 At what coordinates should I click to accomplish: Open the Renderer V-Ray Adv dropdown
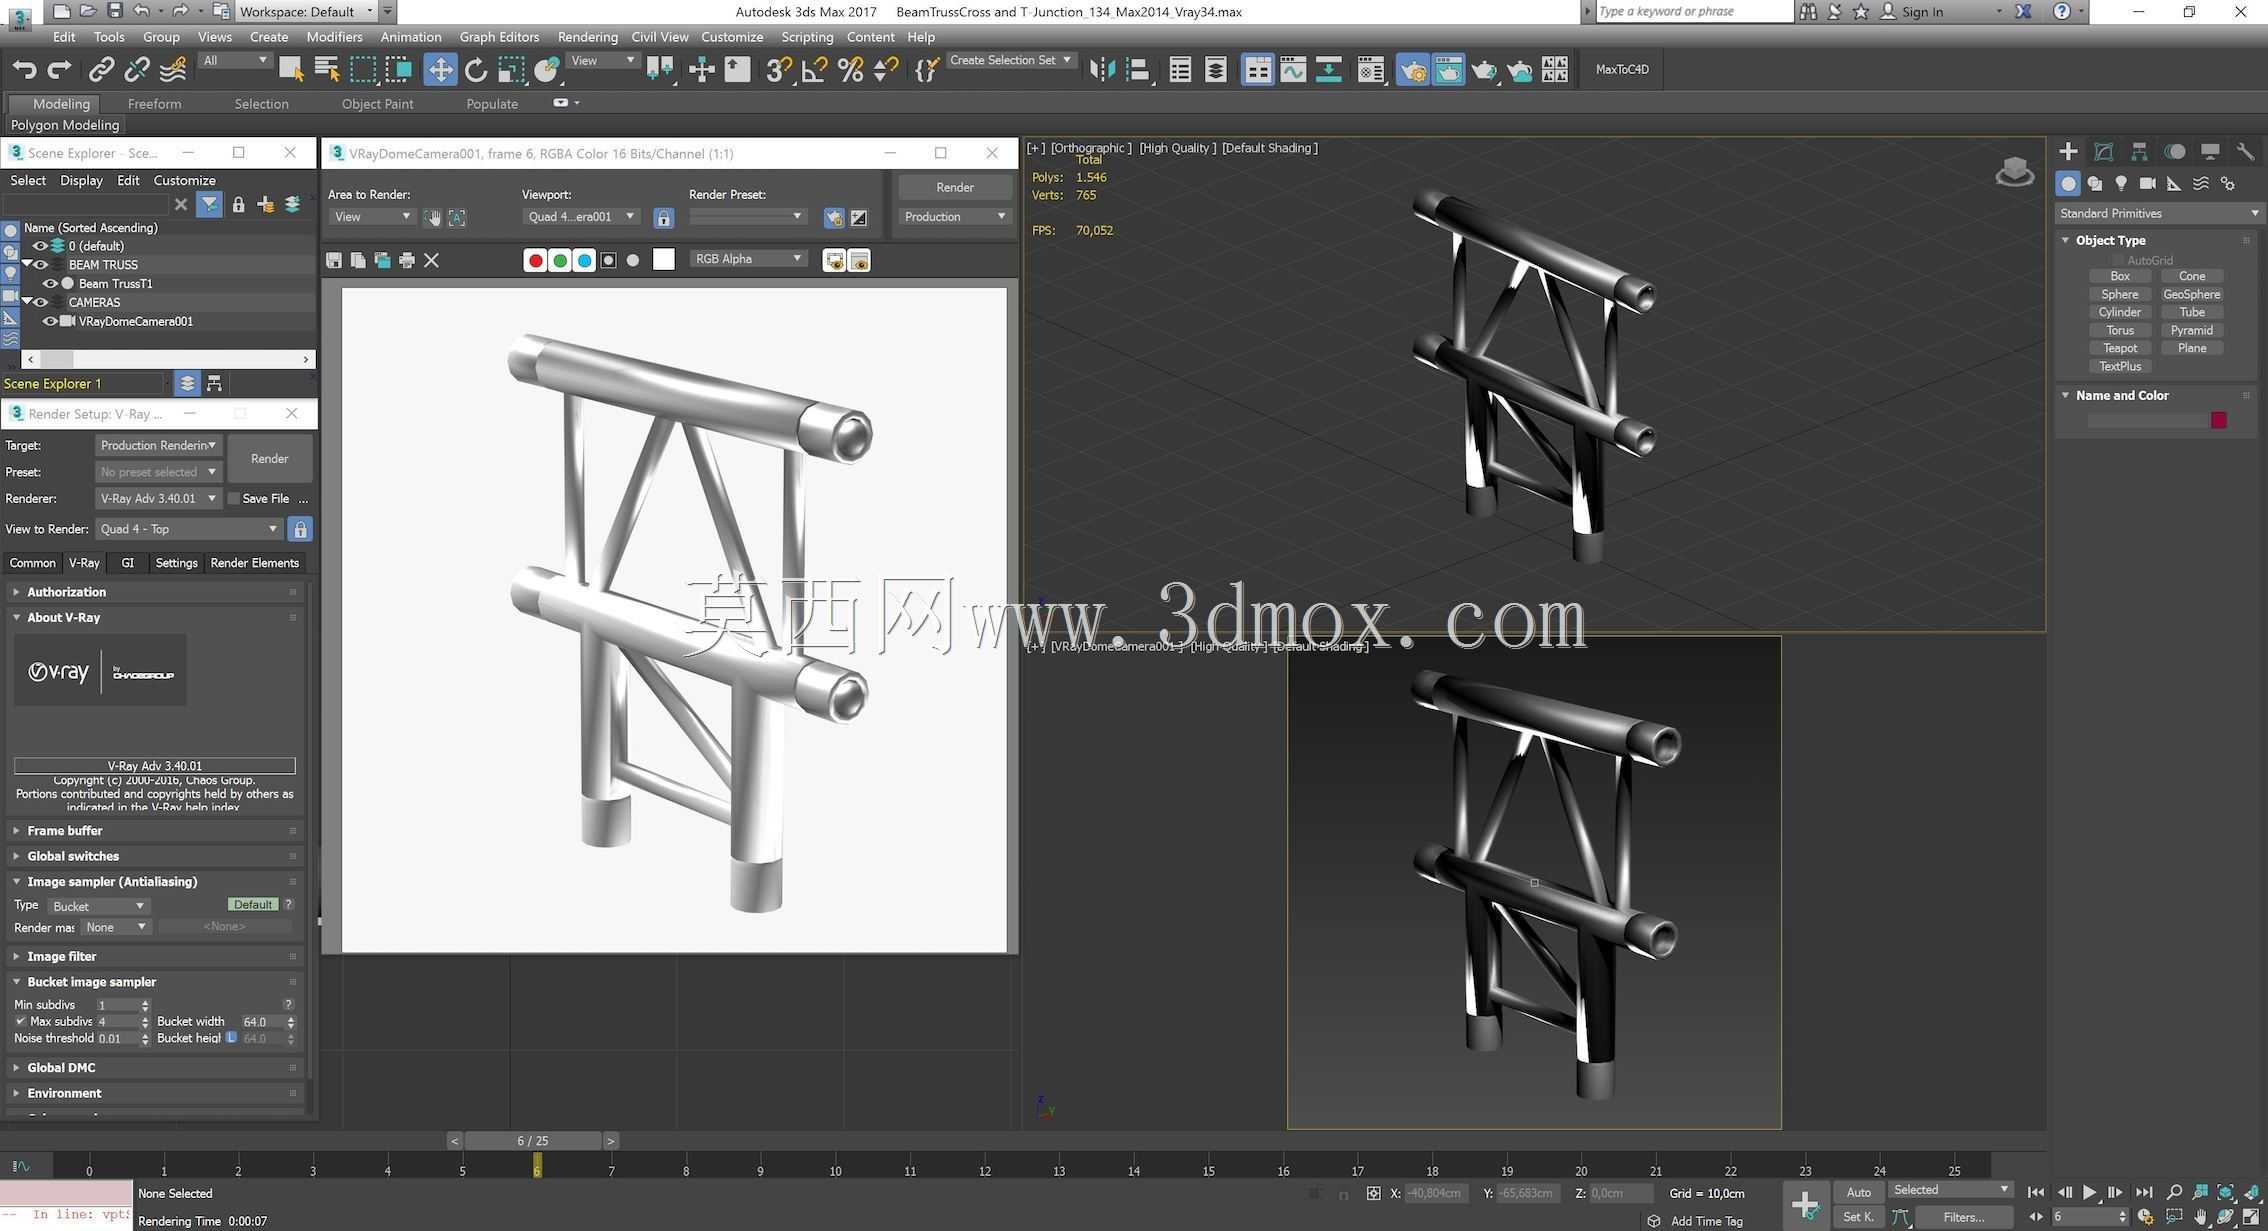click(158, 498)
